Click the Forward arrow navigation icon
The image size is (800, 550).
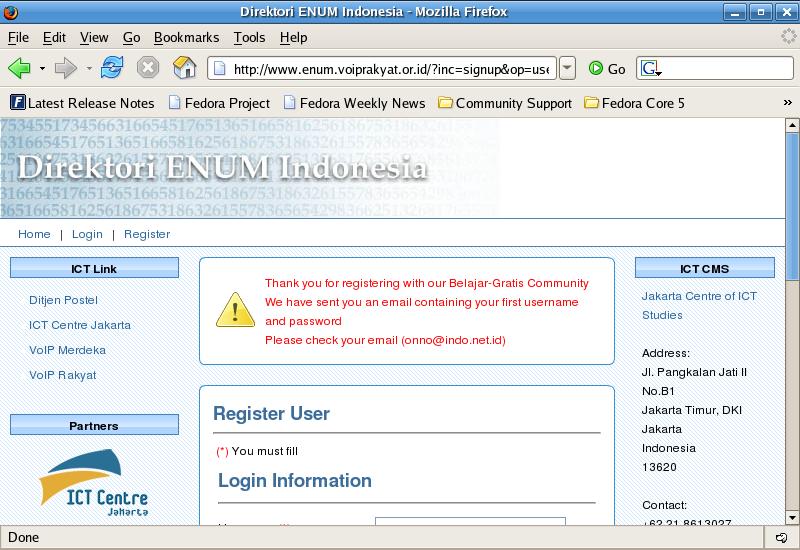(65, 69)
